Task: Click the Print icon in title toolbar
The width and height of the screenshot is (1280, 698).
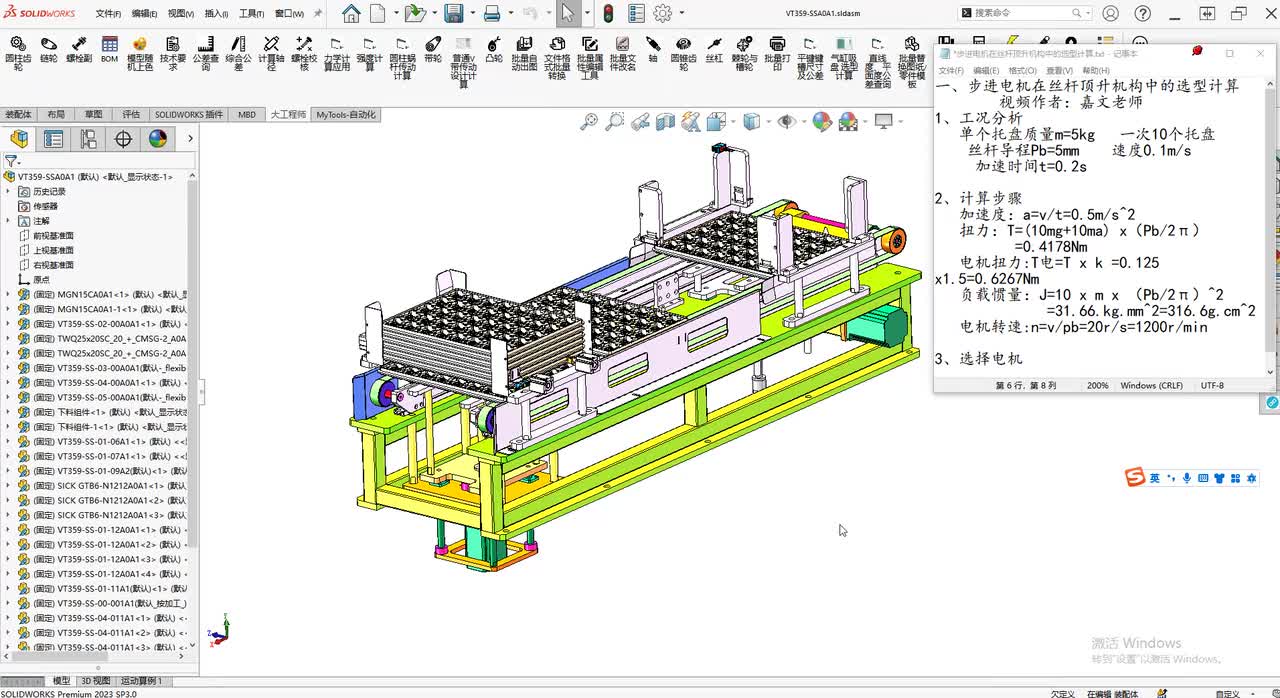Action: [x=492, y=14]
